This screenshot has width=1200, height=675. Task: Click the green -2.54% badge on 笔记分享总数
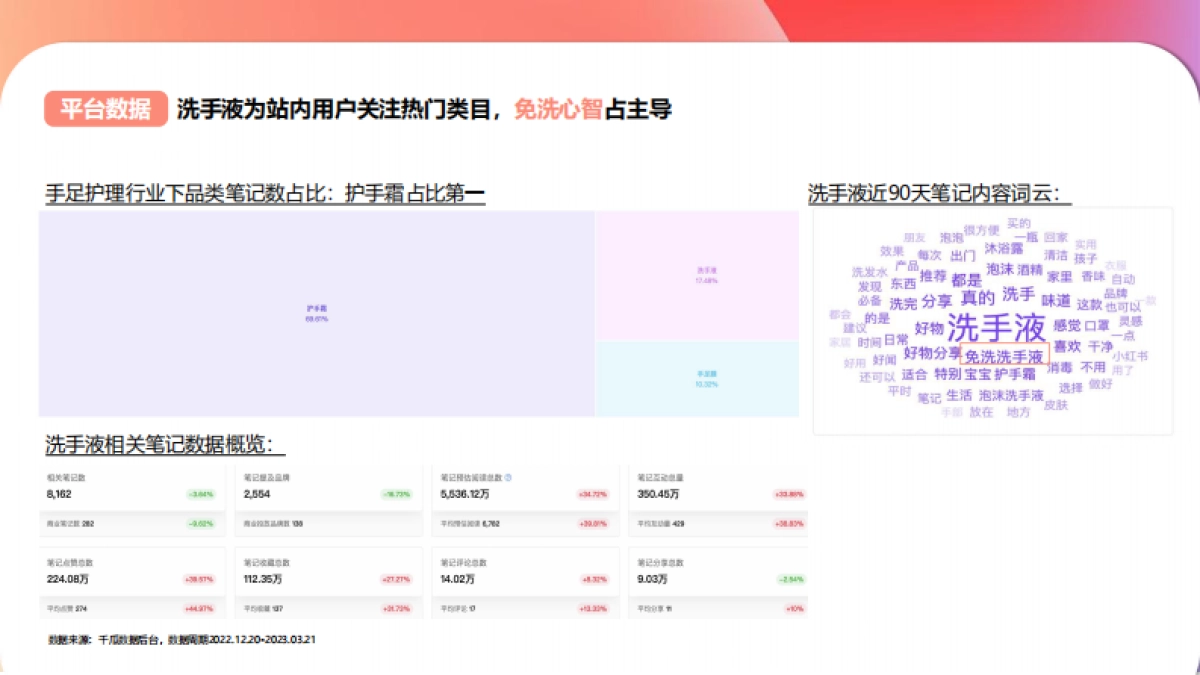[x=790, y=580]
